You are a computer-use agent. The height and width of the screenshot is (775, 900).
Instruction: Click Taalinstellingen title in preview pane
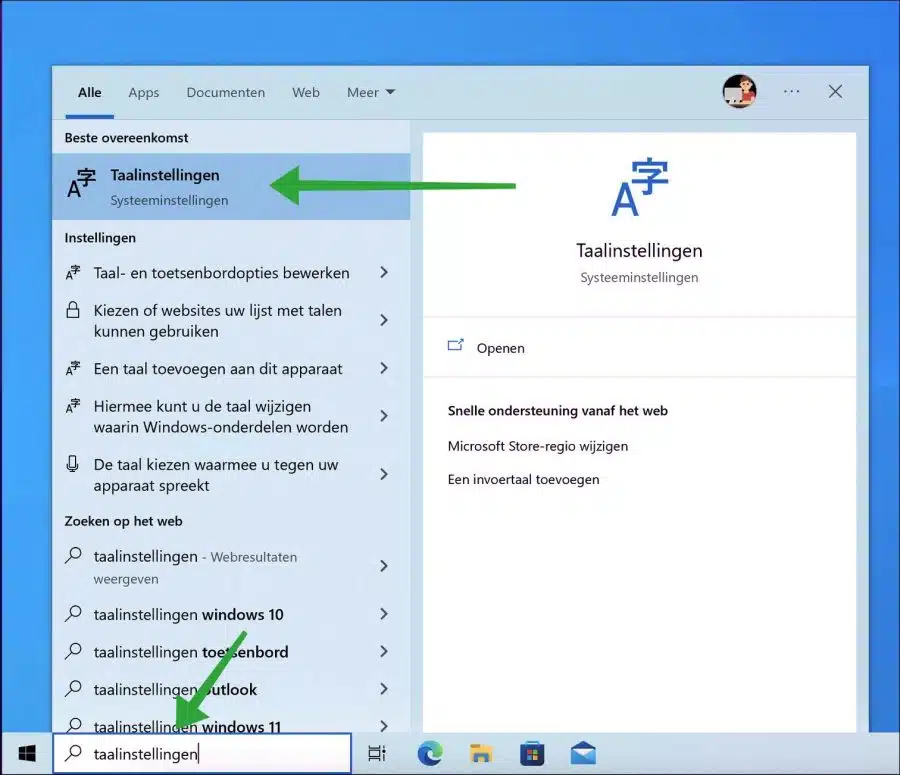[x=639, y=251]
